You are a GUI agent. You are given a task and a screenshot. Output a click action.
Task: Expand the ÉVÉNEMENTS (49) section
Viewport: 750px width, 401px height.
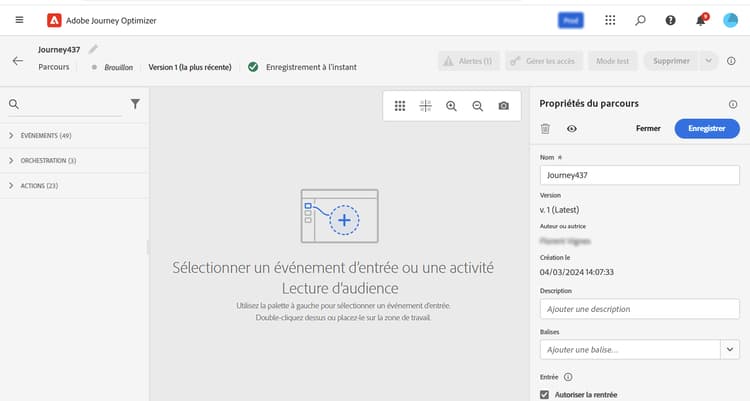[74, 136]
